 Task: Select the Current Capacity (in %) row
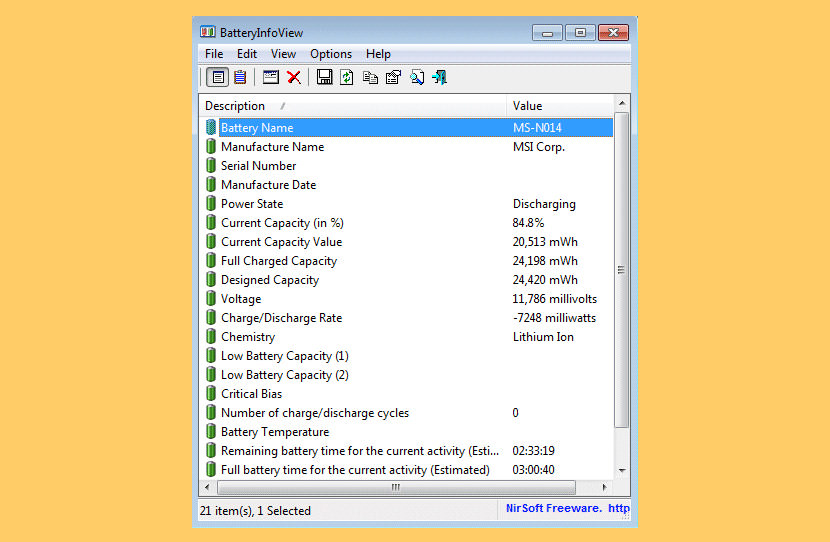tap(407, 223)
